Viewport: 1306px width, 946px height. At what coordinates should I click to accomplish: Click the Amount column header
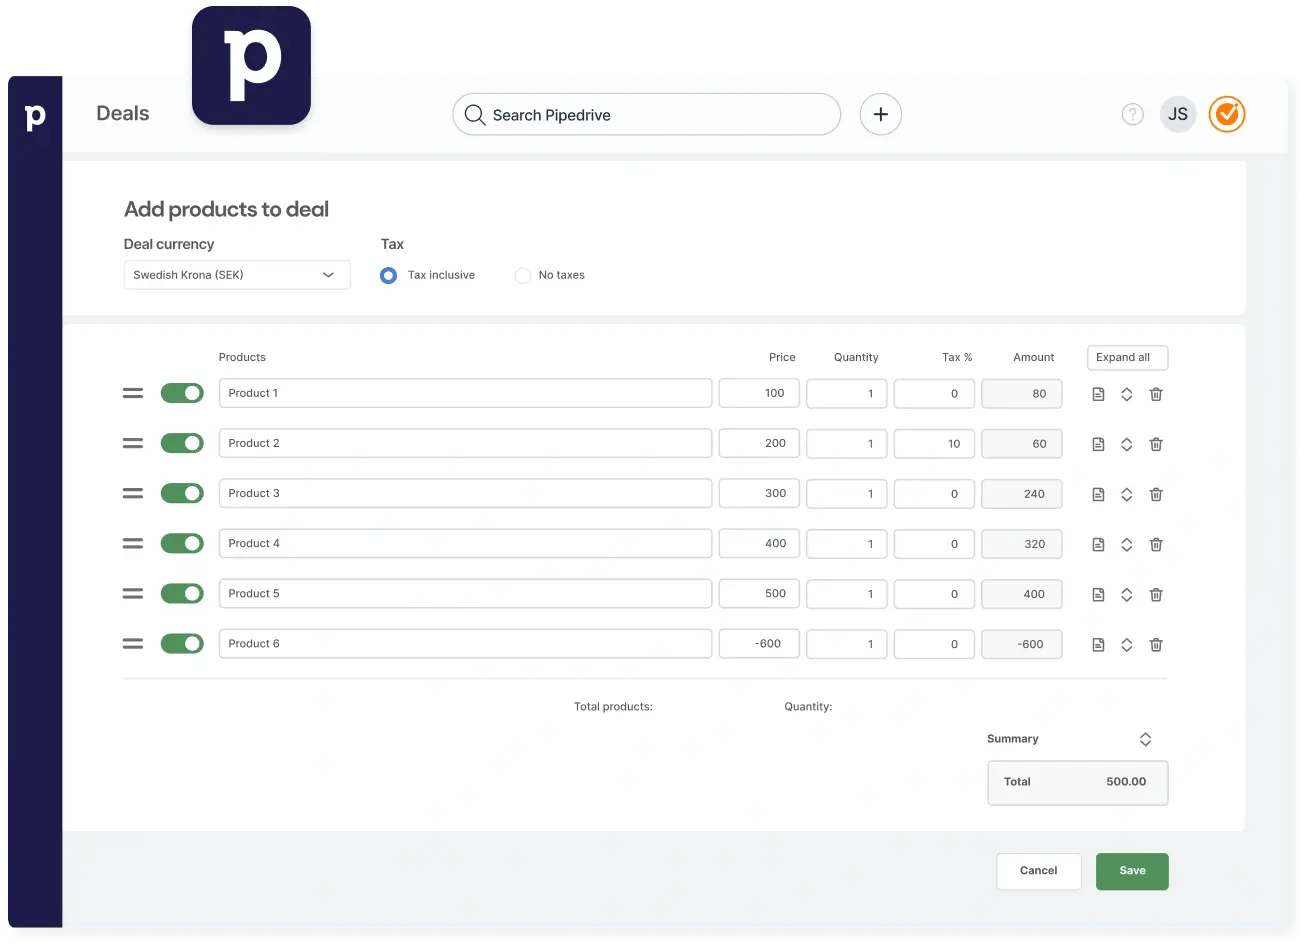click(x=1034, y=357)
